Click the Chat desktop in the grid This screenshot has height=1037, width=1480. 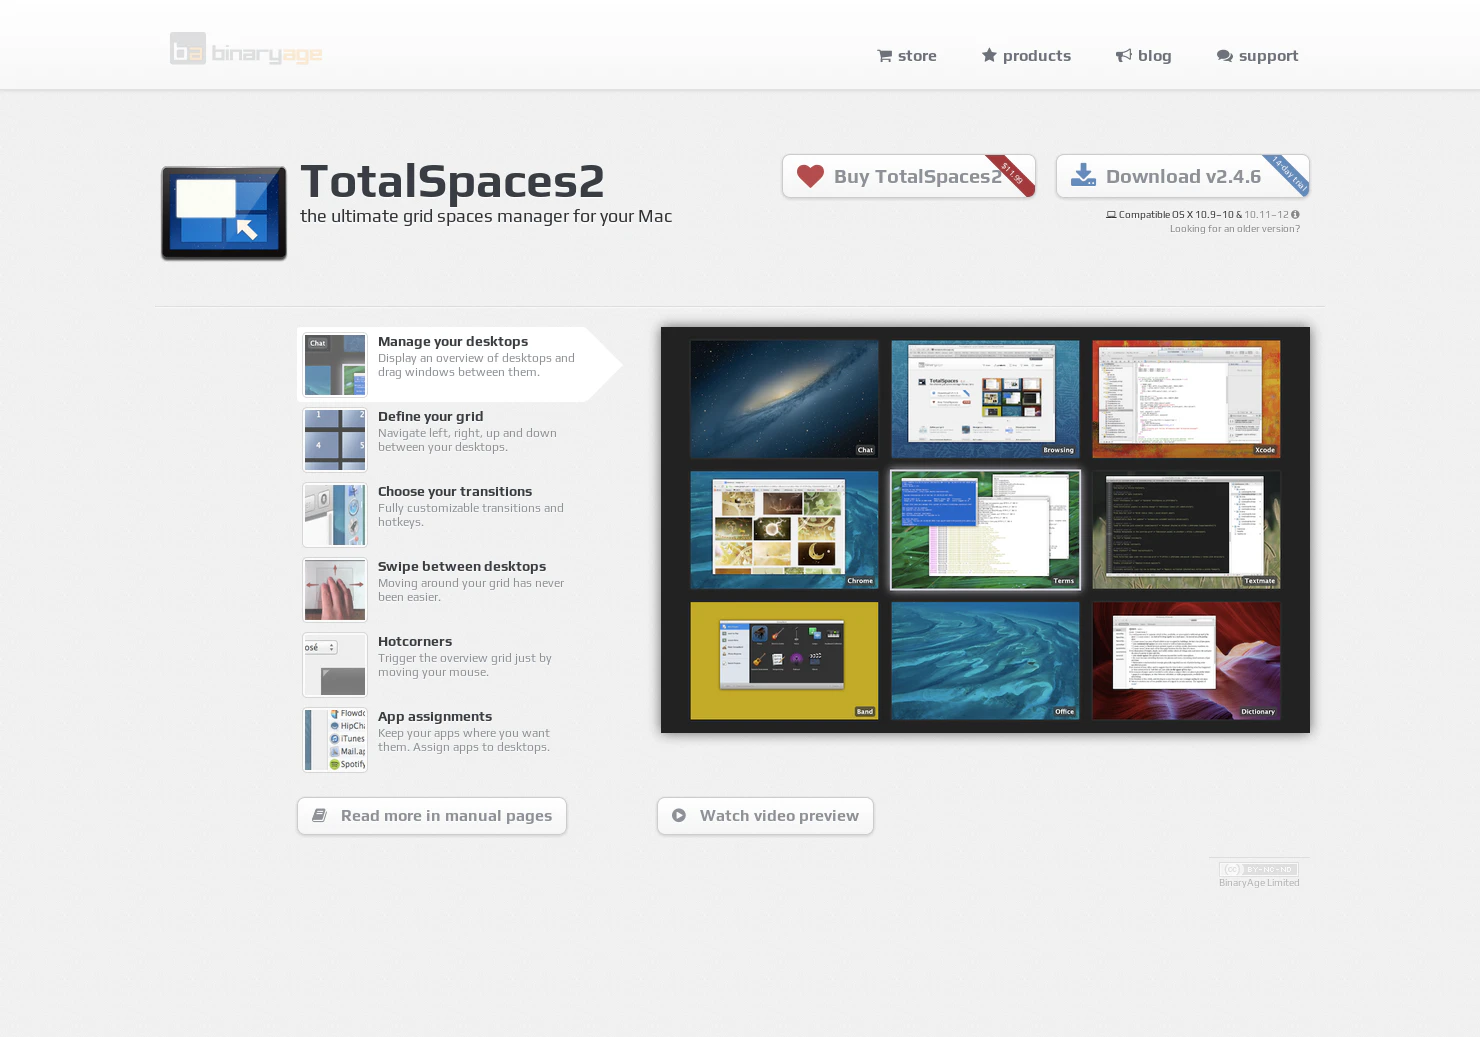click(784, 399)
